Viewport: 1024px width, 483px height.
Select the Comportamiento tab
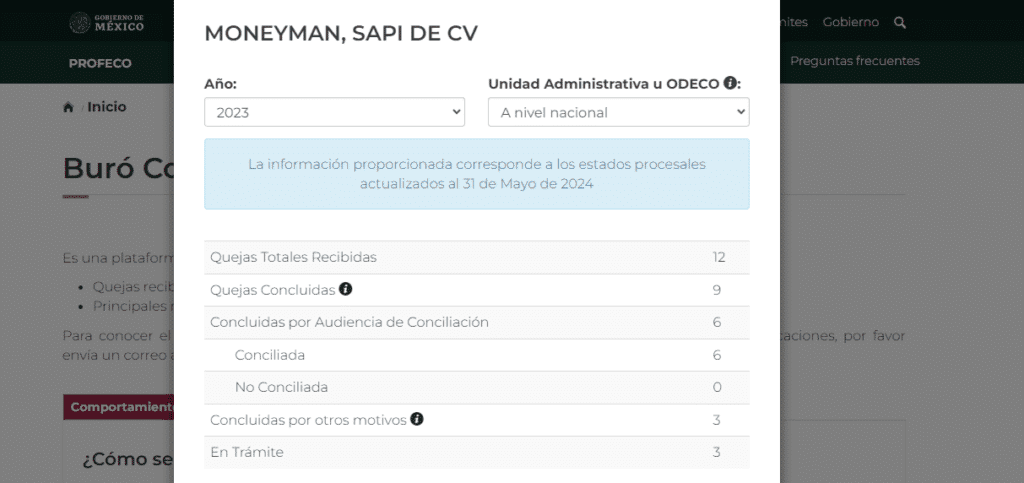(120, 407)
